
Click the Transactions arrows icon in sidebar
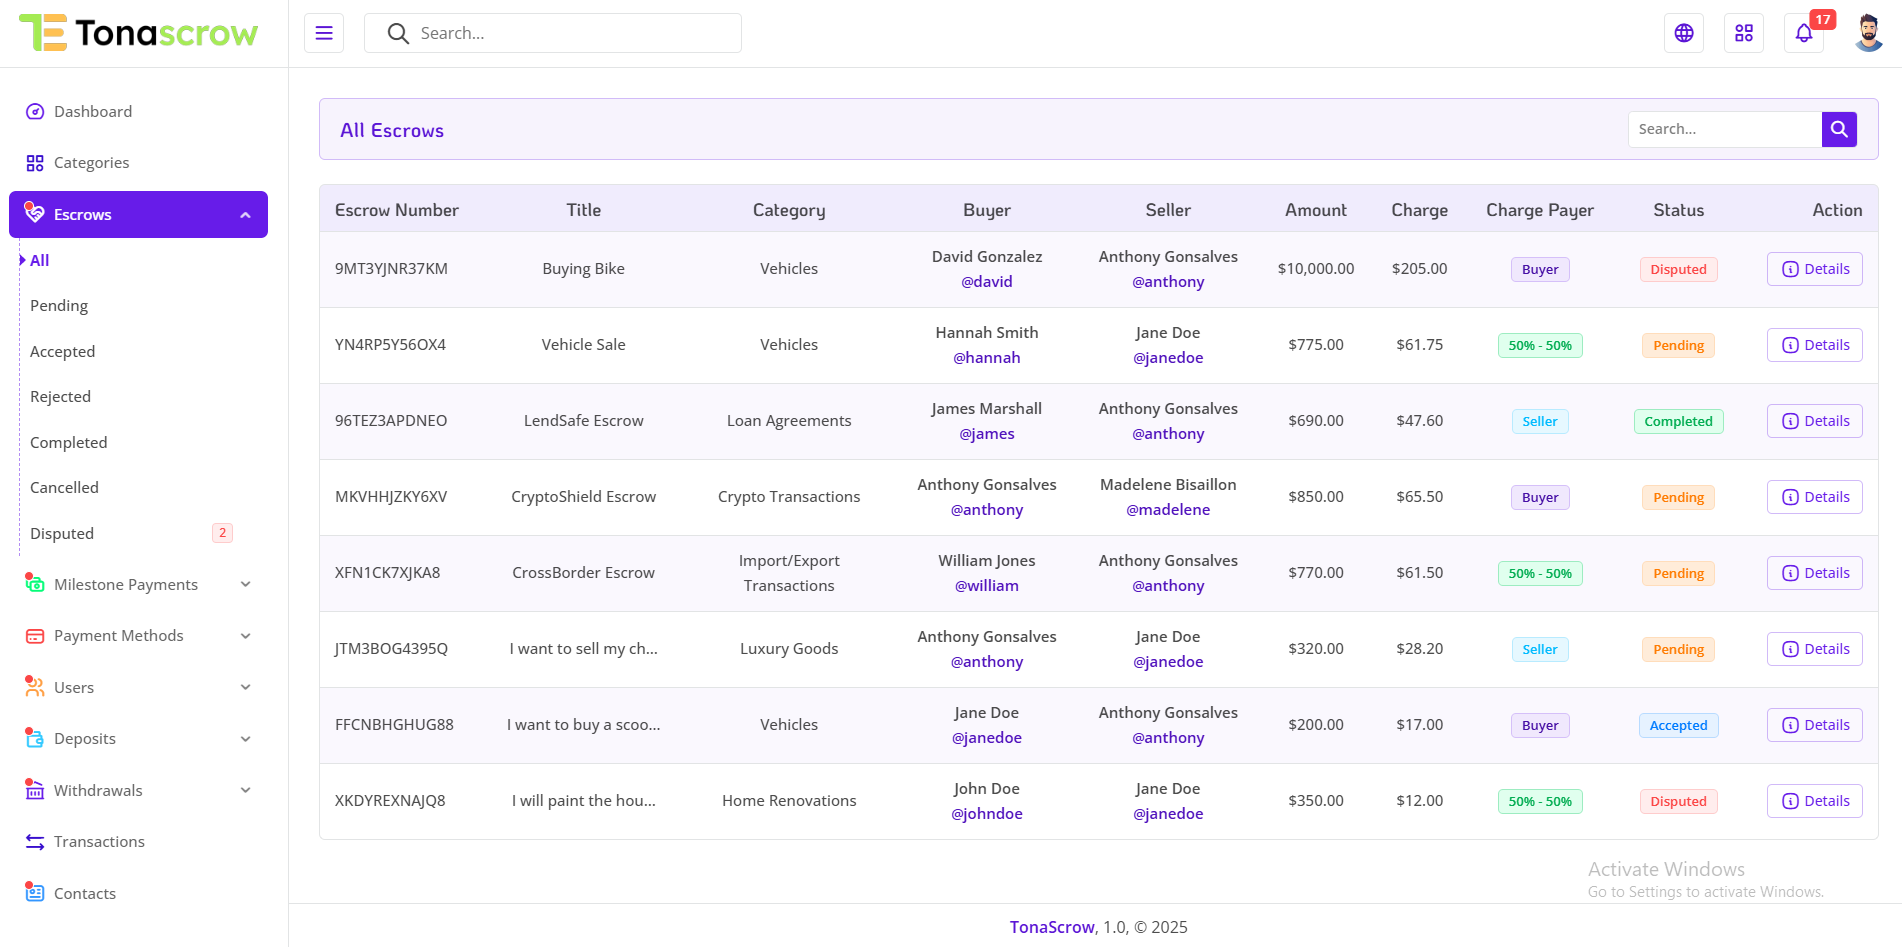35,842
